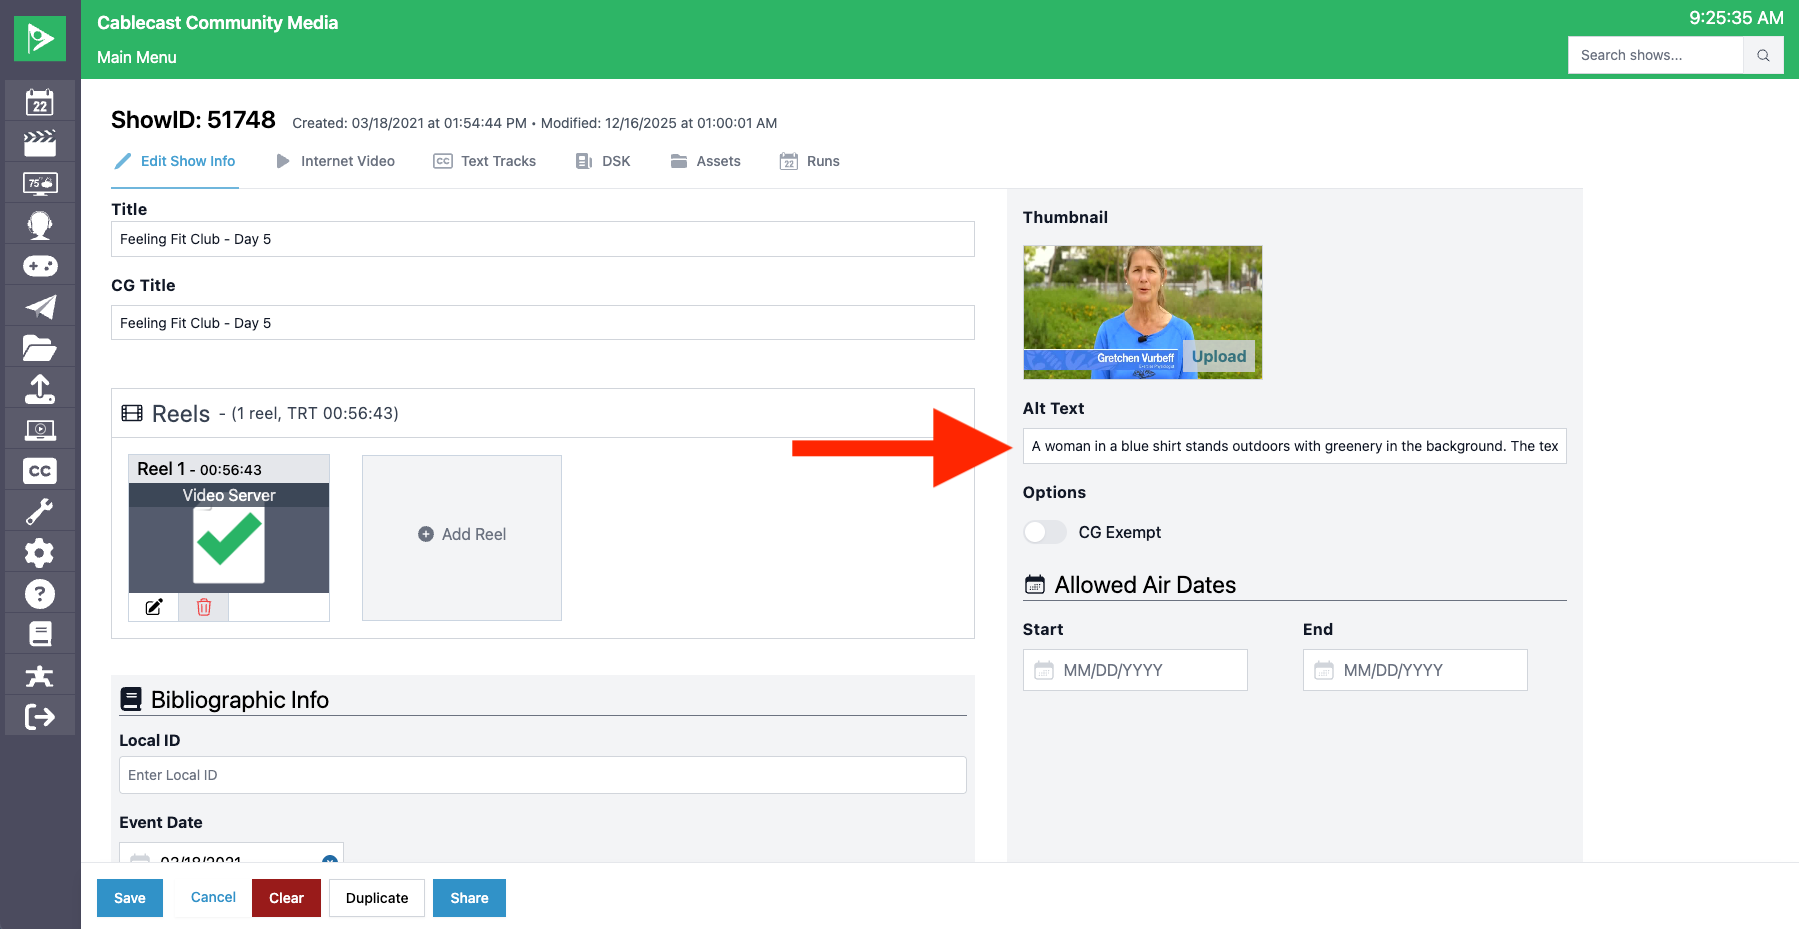
Task: Open the closed captions sidebar icon
Action: coord(40,471)
